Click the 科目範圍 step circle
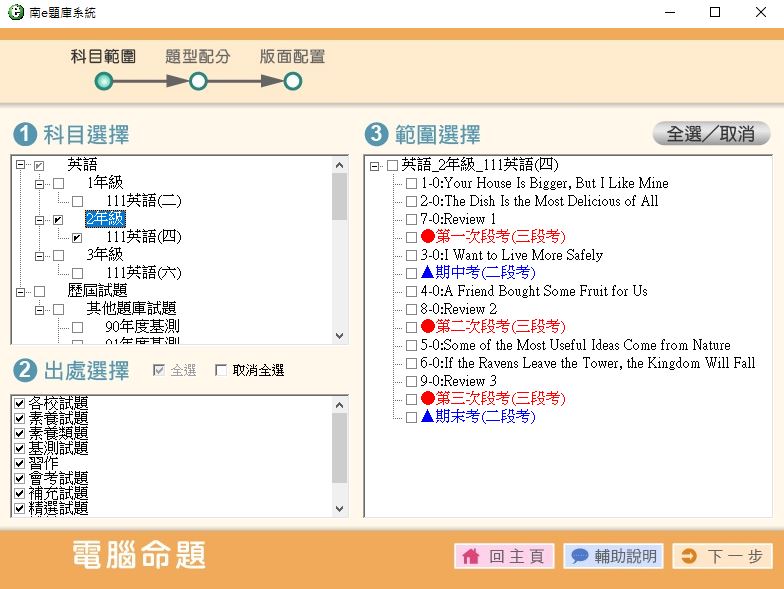 [x=104, y=82]
